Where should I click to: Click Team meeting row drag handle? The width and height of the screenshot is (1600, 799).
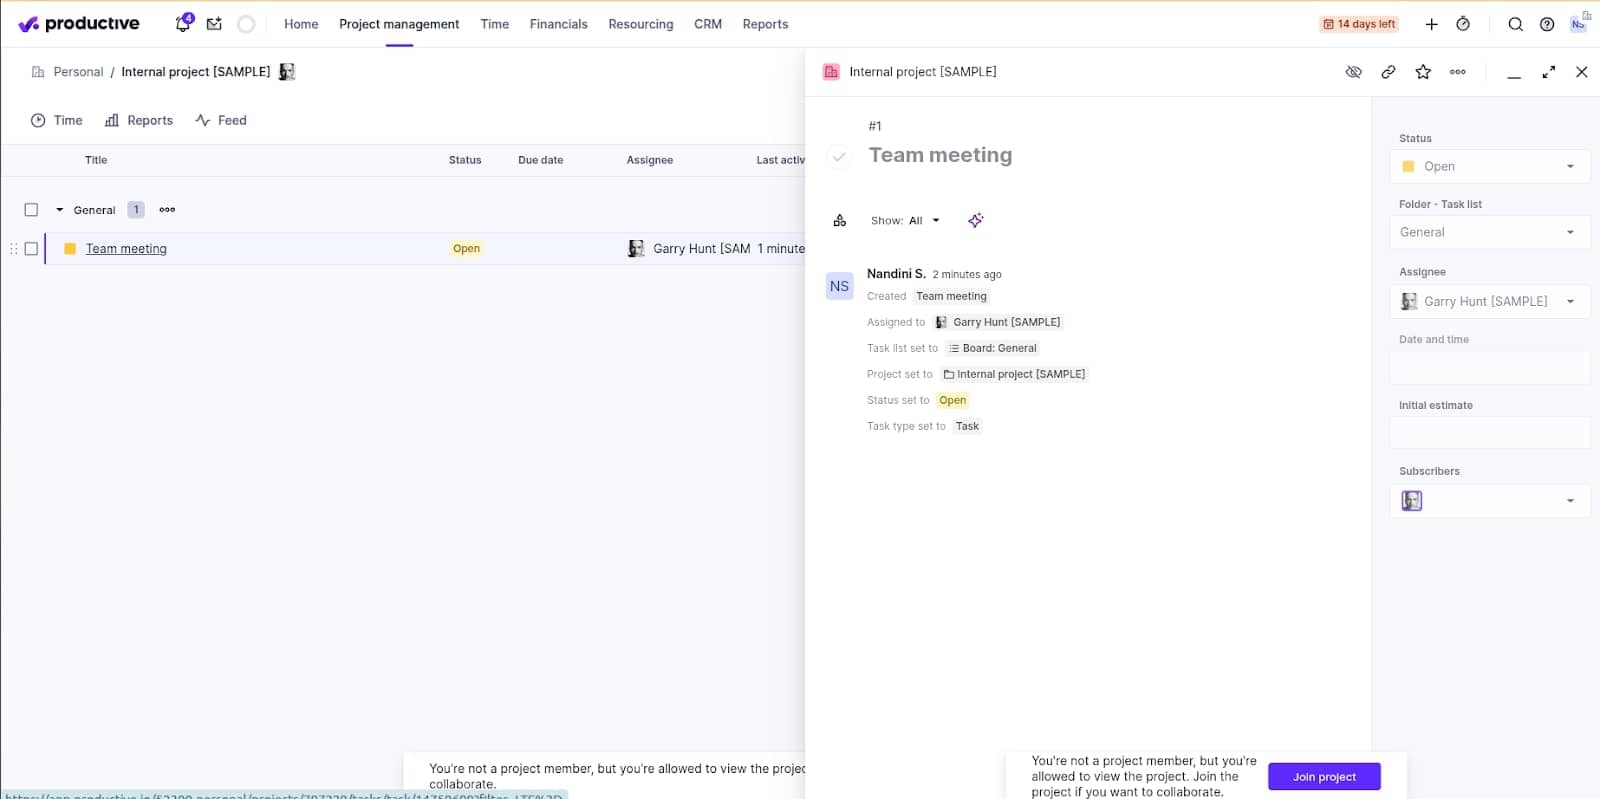pos(13,249)
